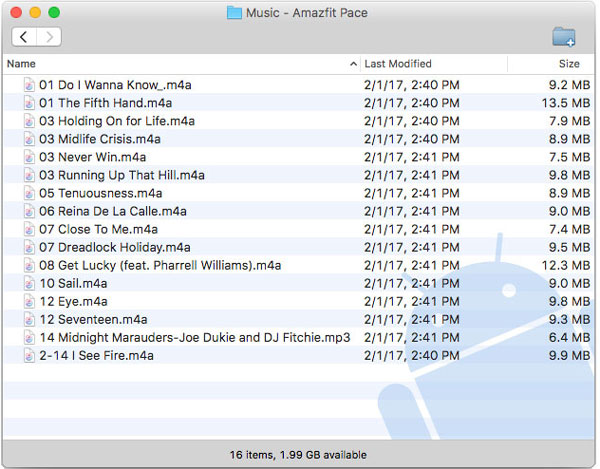600x469 pixels.
Task: Click the file icon for 10 Sail.m4a
Action: click(29, 283)
